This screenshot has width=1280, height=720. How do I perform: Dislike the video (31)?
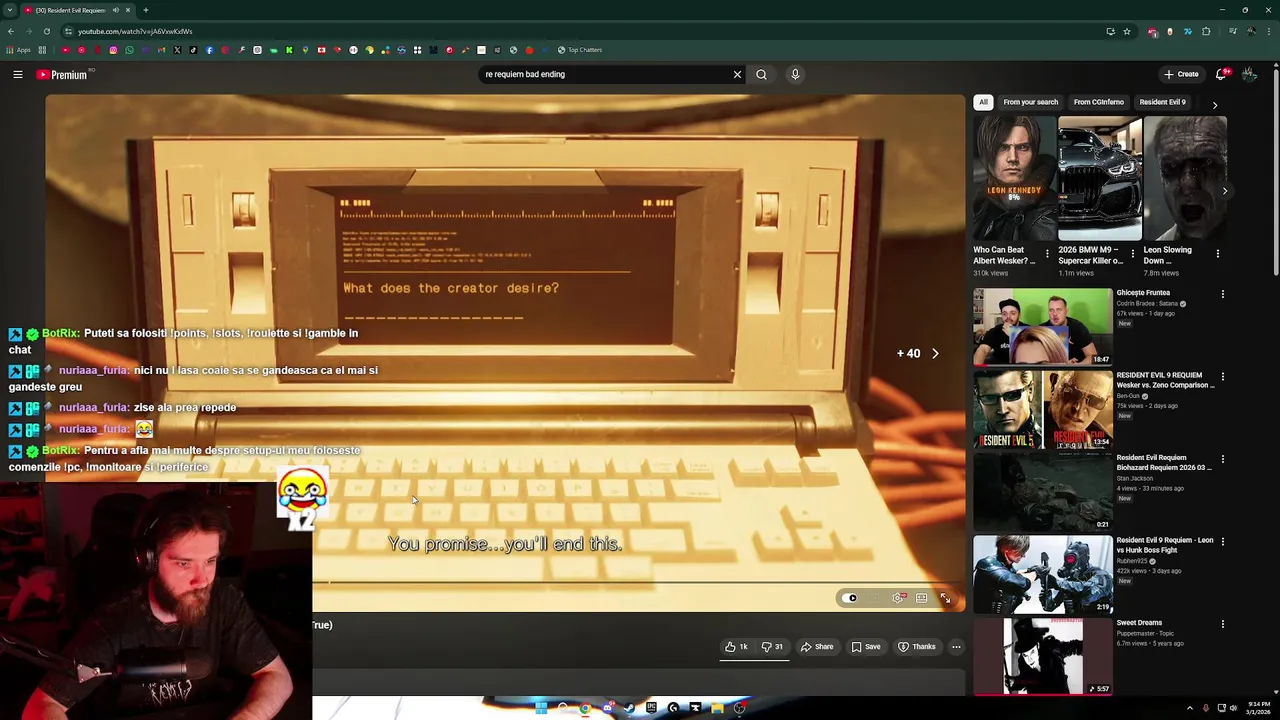[x=772, y=647]
